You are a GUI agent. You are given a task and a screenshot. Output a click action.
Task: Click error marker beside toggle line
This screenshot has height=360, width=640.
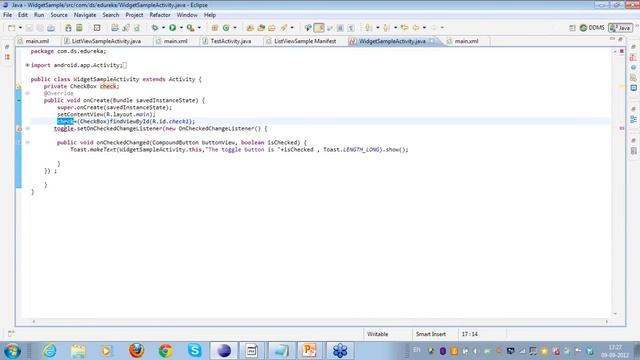[19, 129]
